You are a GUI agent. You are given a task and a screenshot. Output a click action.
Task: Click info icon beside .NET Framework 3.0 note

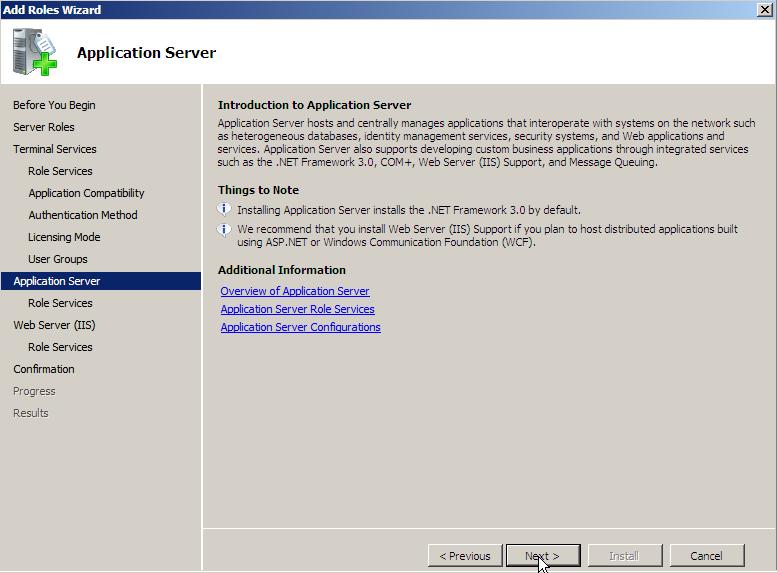(224, 209)
